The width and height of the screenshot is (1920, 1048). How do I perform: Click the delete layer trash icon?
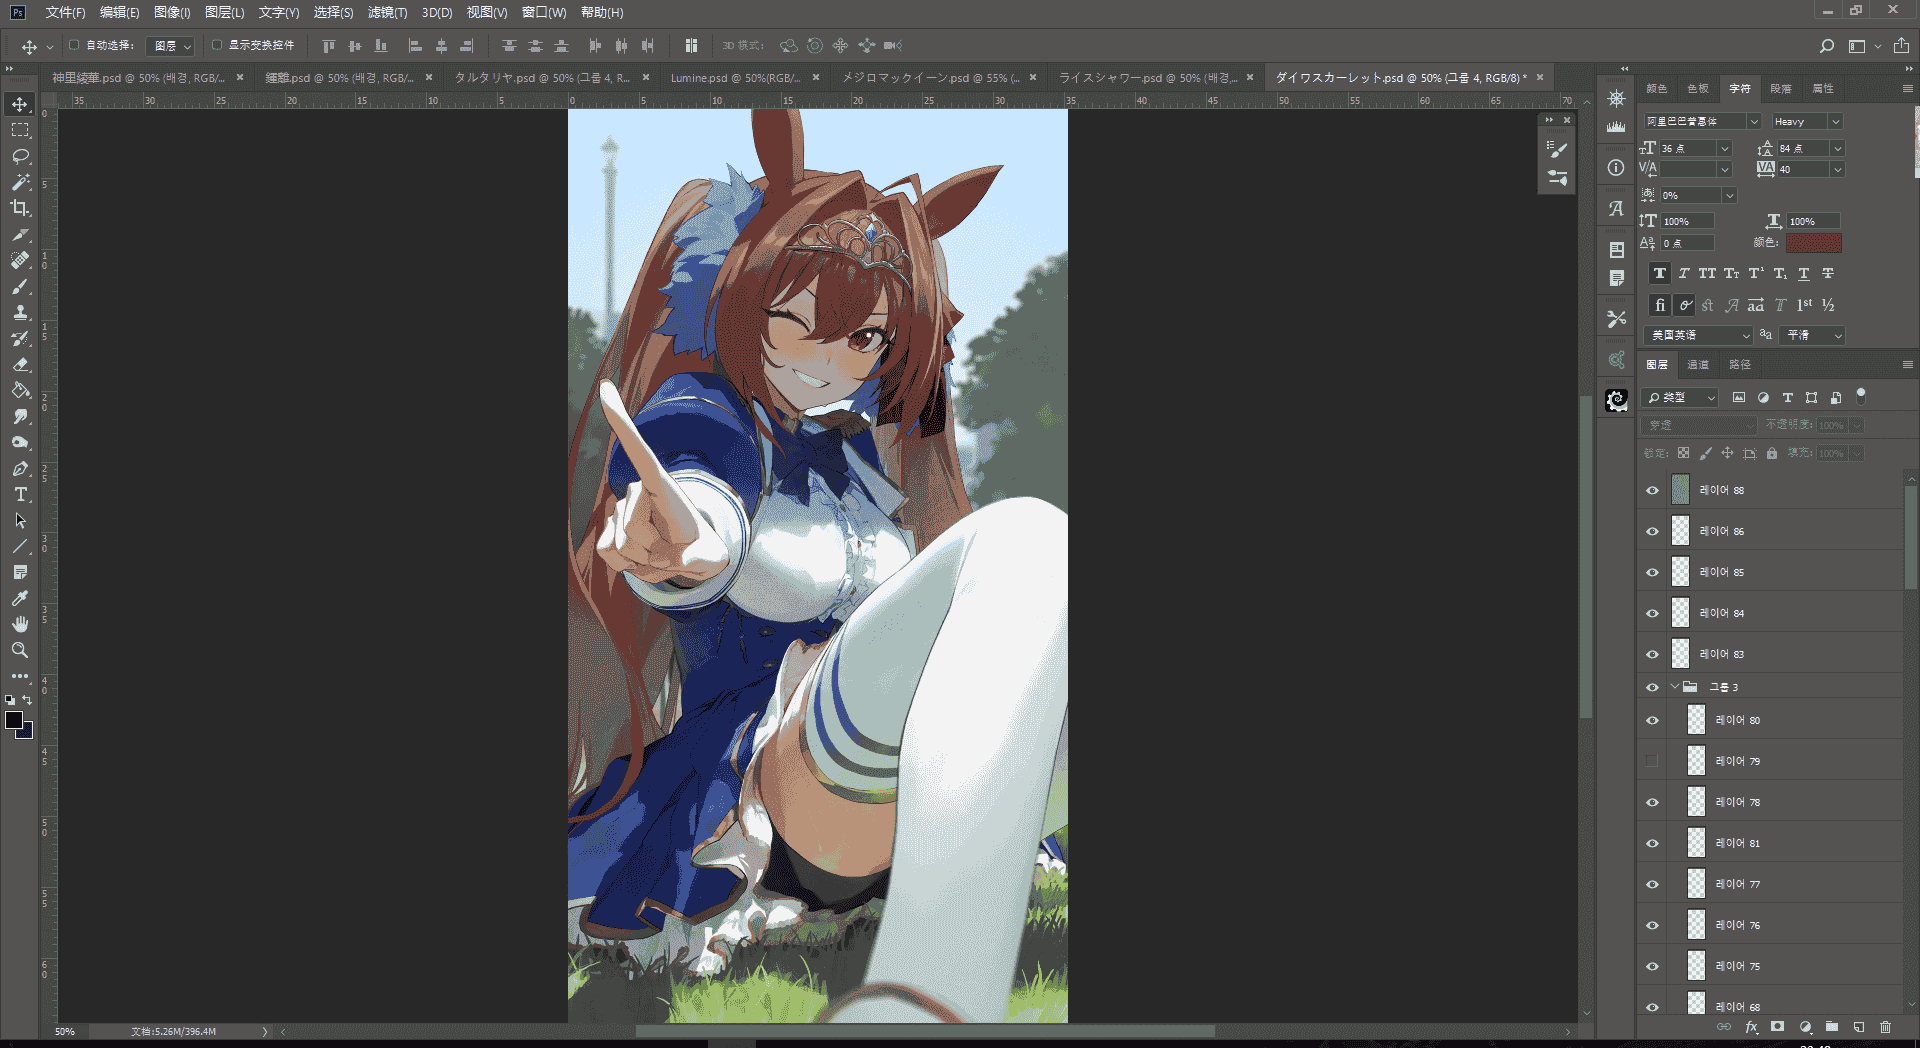(x=1885, y=1027)
